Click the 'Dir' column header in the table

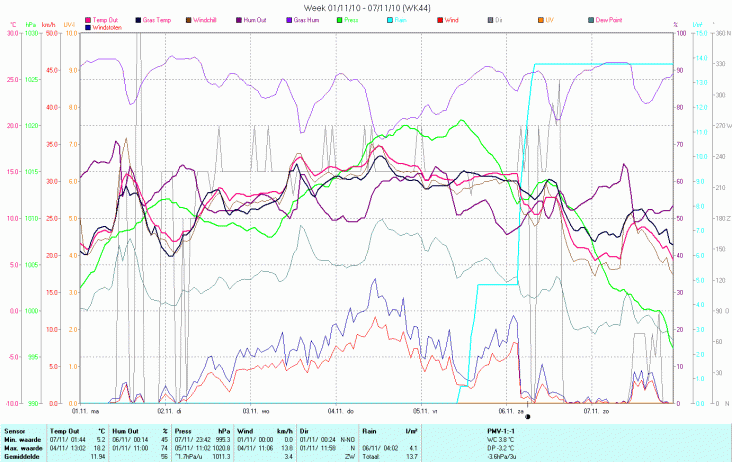pos(304,431)
